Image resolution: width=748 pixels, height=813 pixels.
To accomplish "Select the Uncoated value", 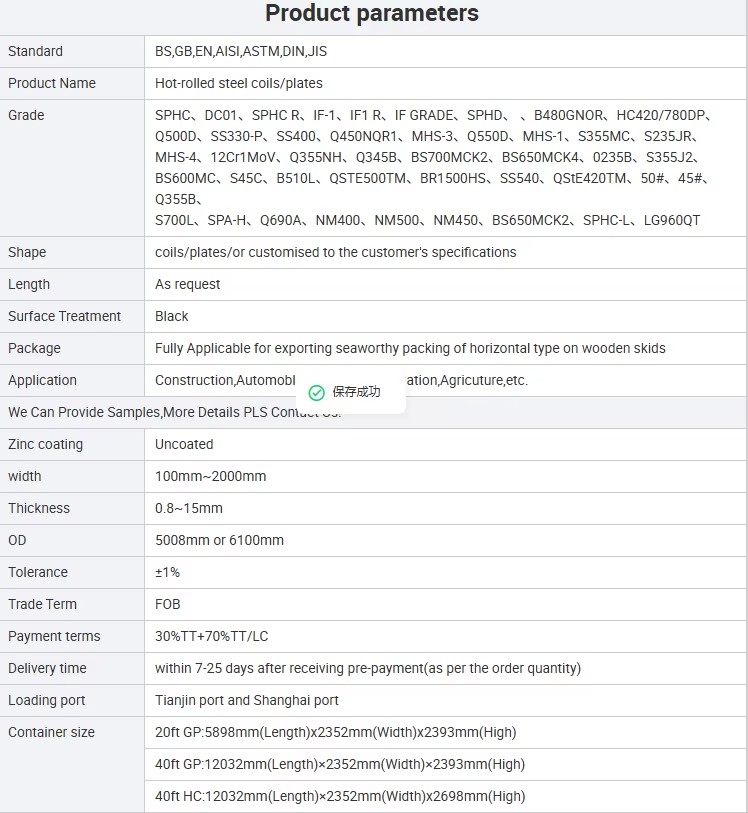I will tap(184, 444).
